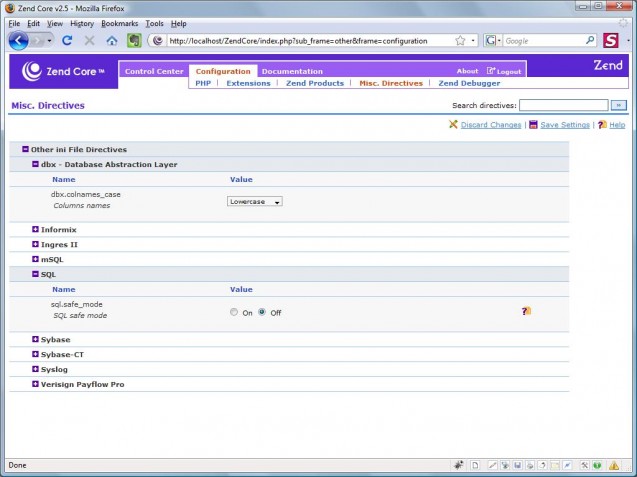Click the green circle icon in status bar

click(x=597, y=465)
